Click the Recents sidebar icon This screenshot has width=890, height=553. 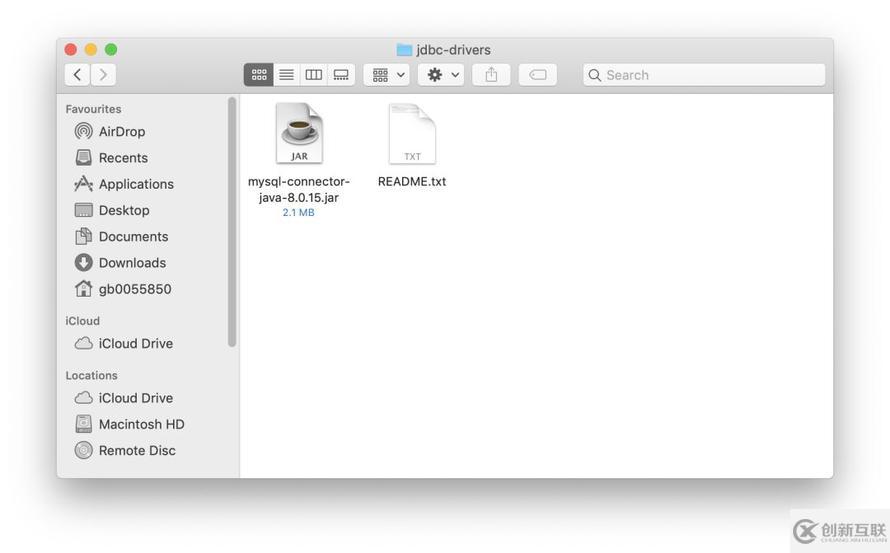coord(83,157)
